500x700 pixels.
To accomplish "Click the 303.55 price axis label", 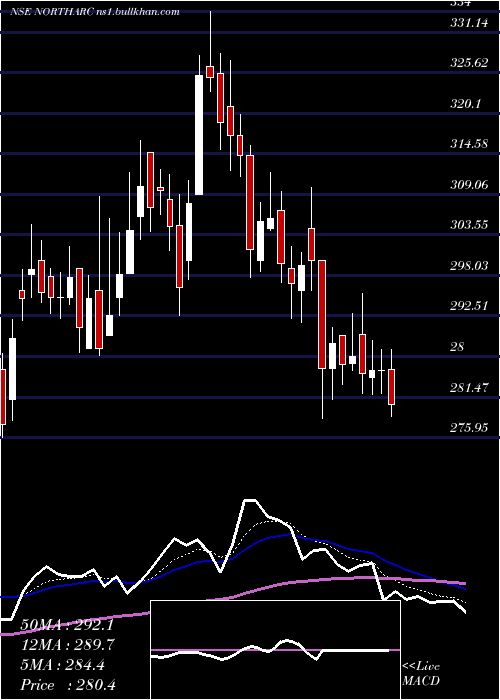I will [469, 225].
